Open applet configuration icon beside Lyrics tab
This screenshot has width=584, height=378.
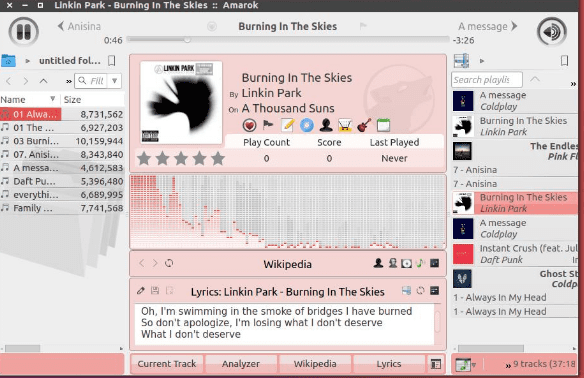coord(436,364)
